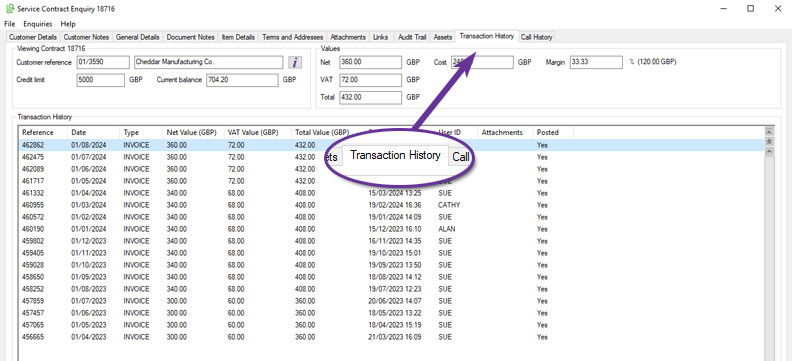
Task: Select invoice row with reference 457065
Action: pyautogui.click(x=391, y=325)
